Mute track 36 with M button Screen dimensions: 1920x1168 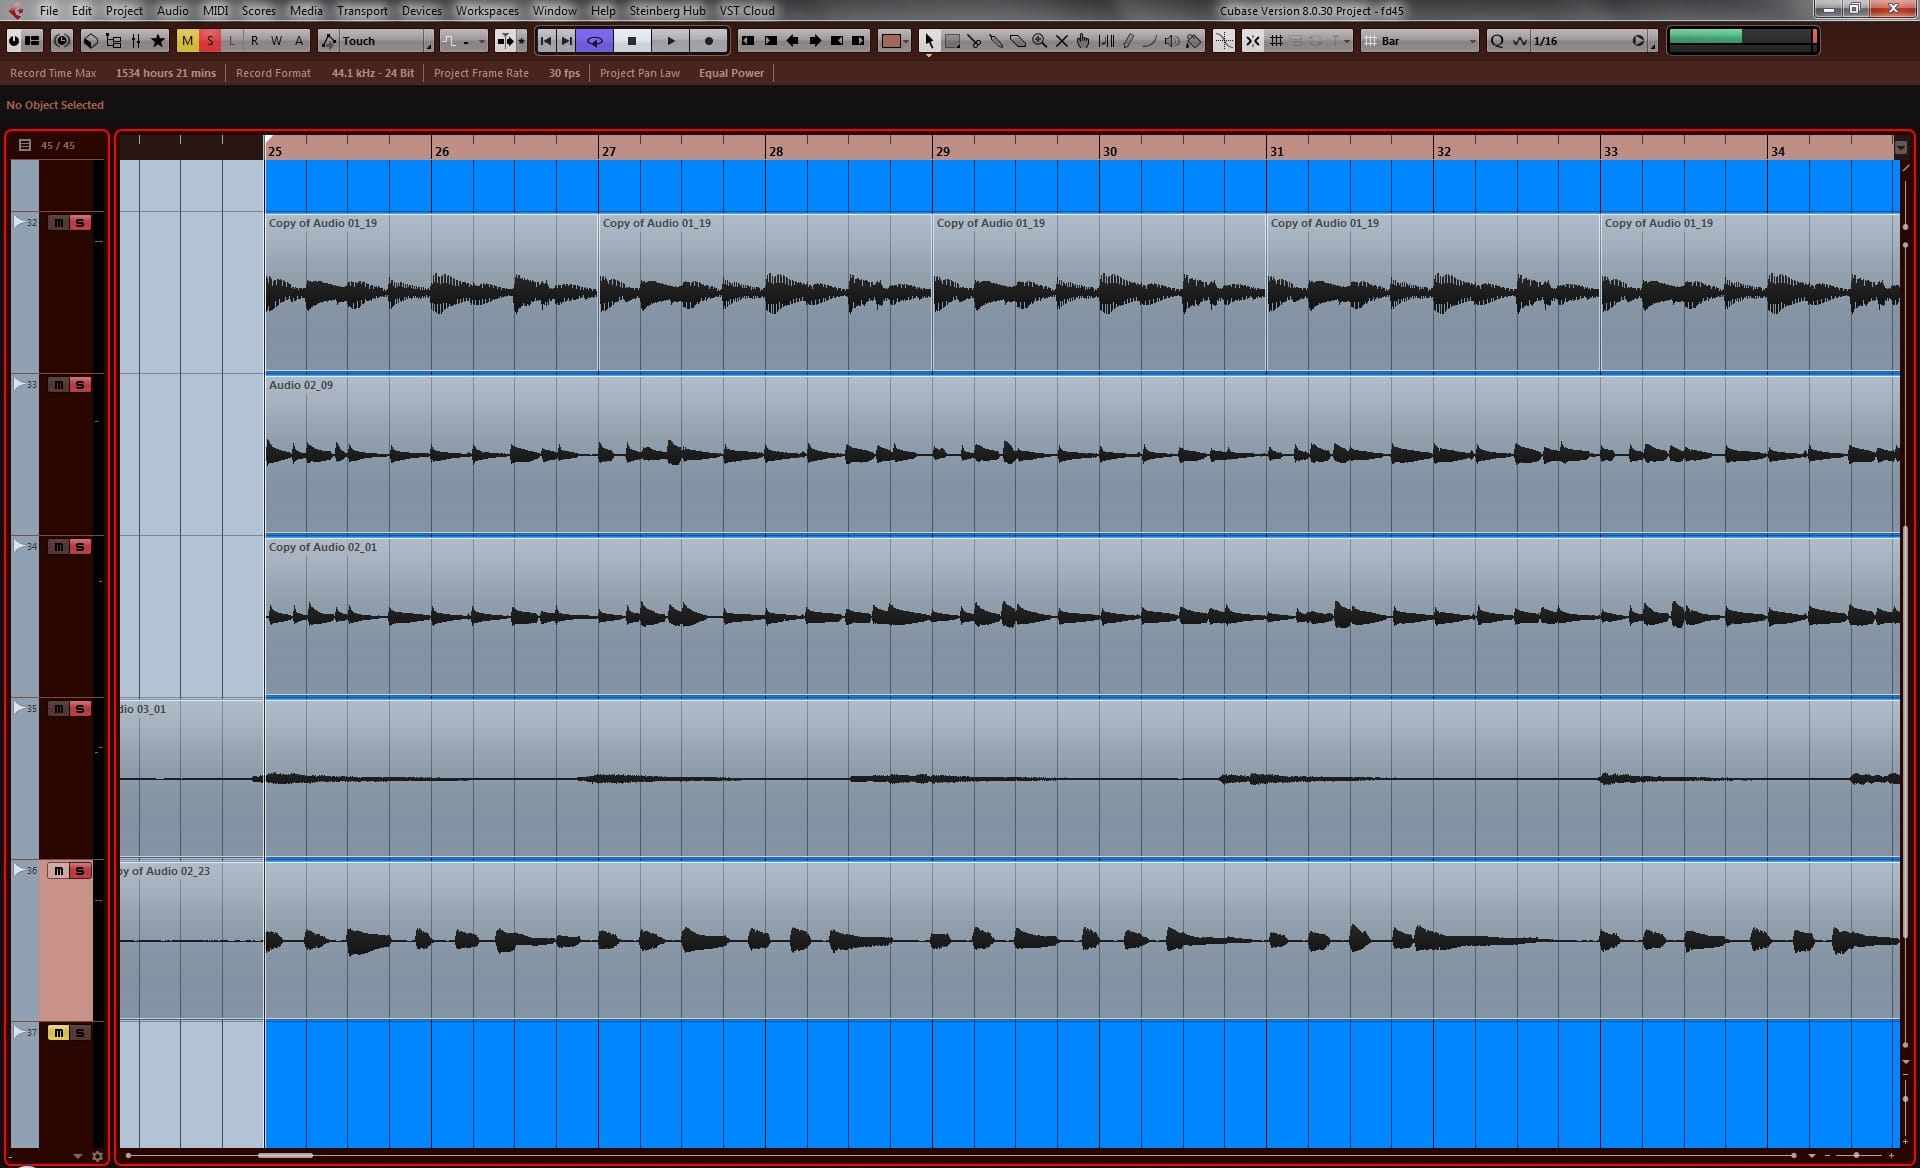[58, 871]
